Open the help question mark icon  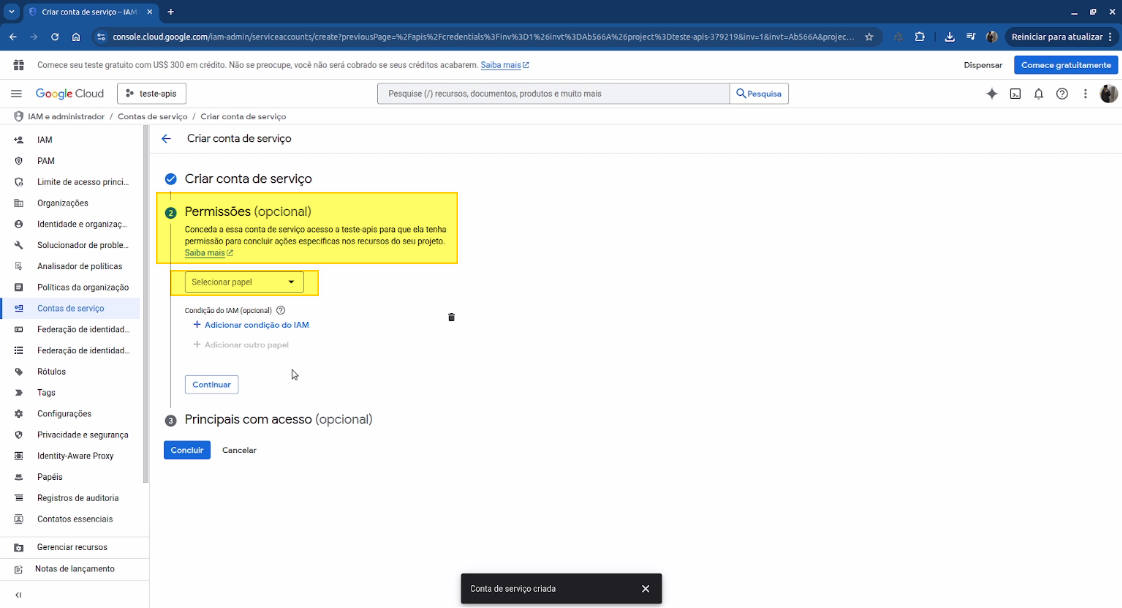[1062, 94]
